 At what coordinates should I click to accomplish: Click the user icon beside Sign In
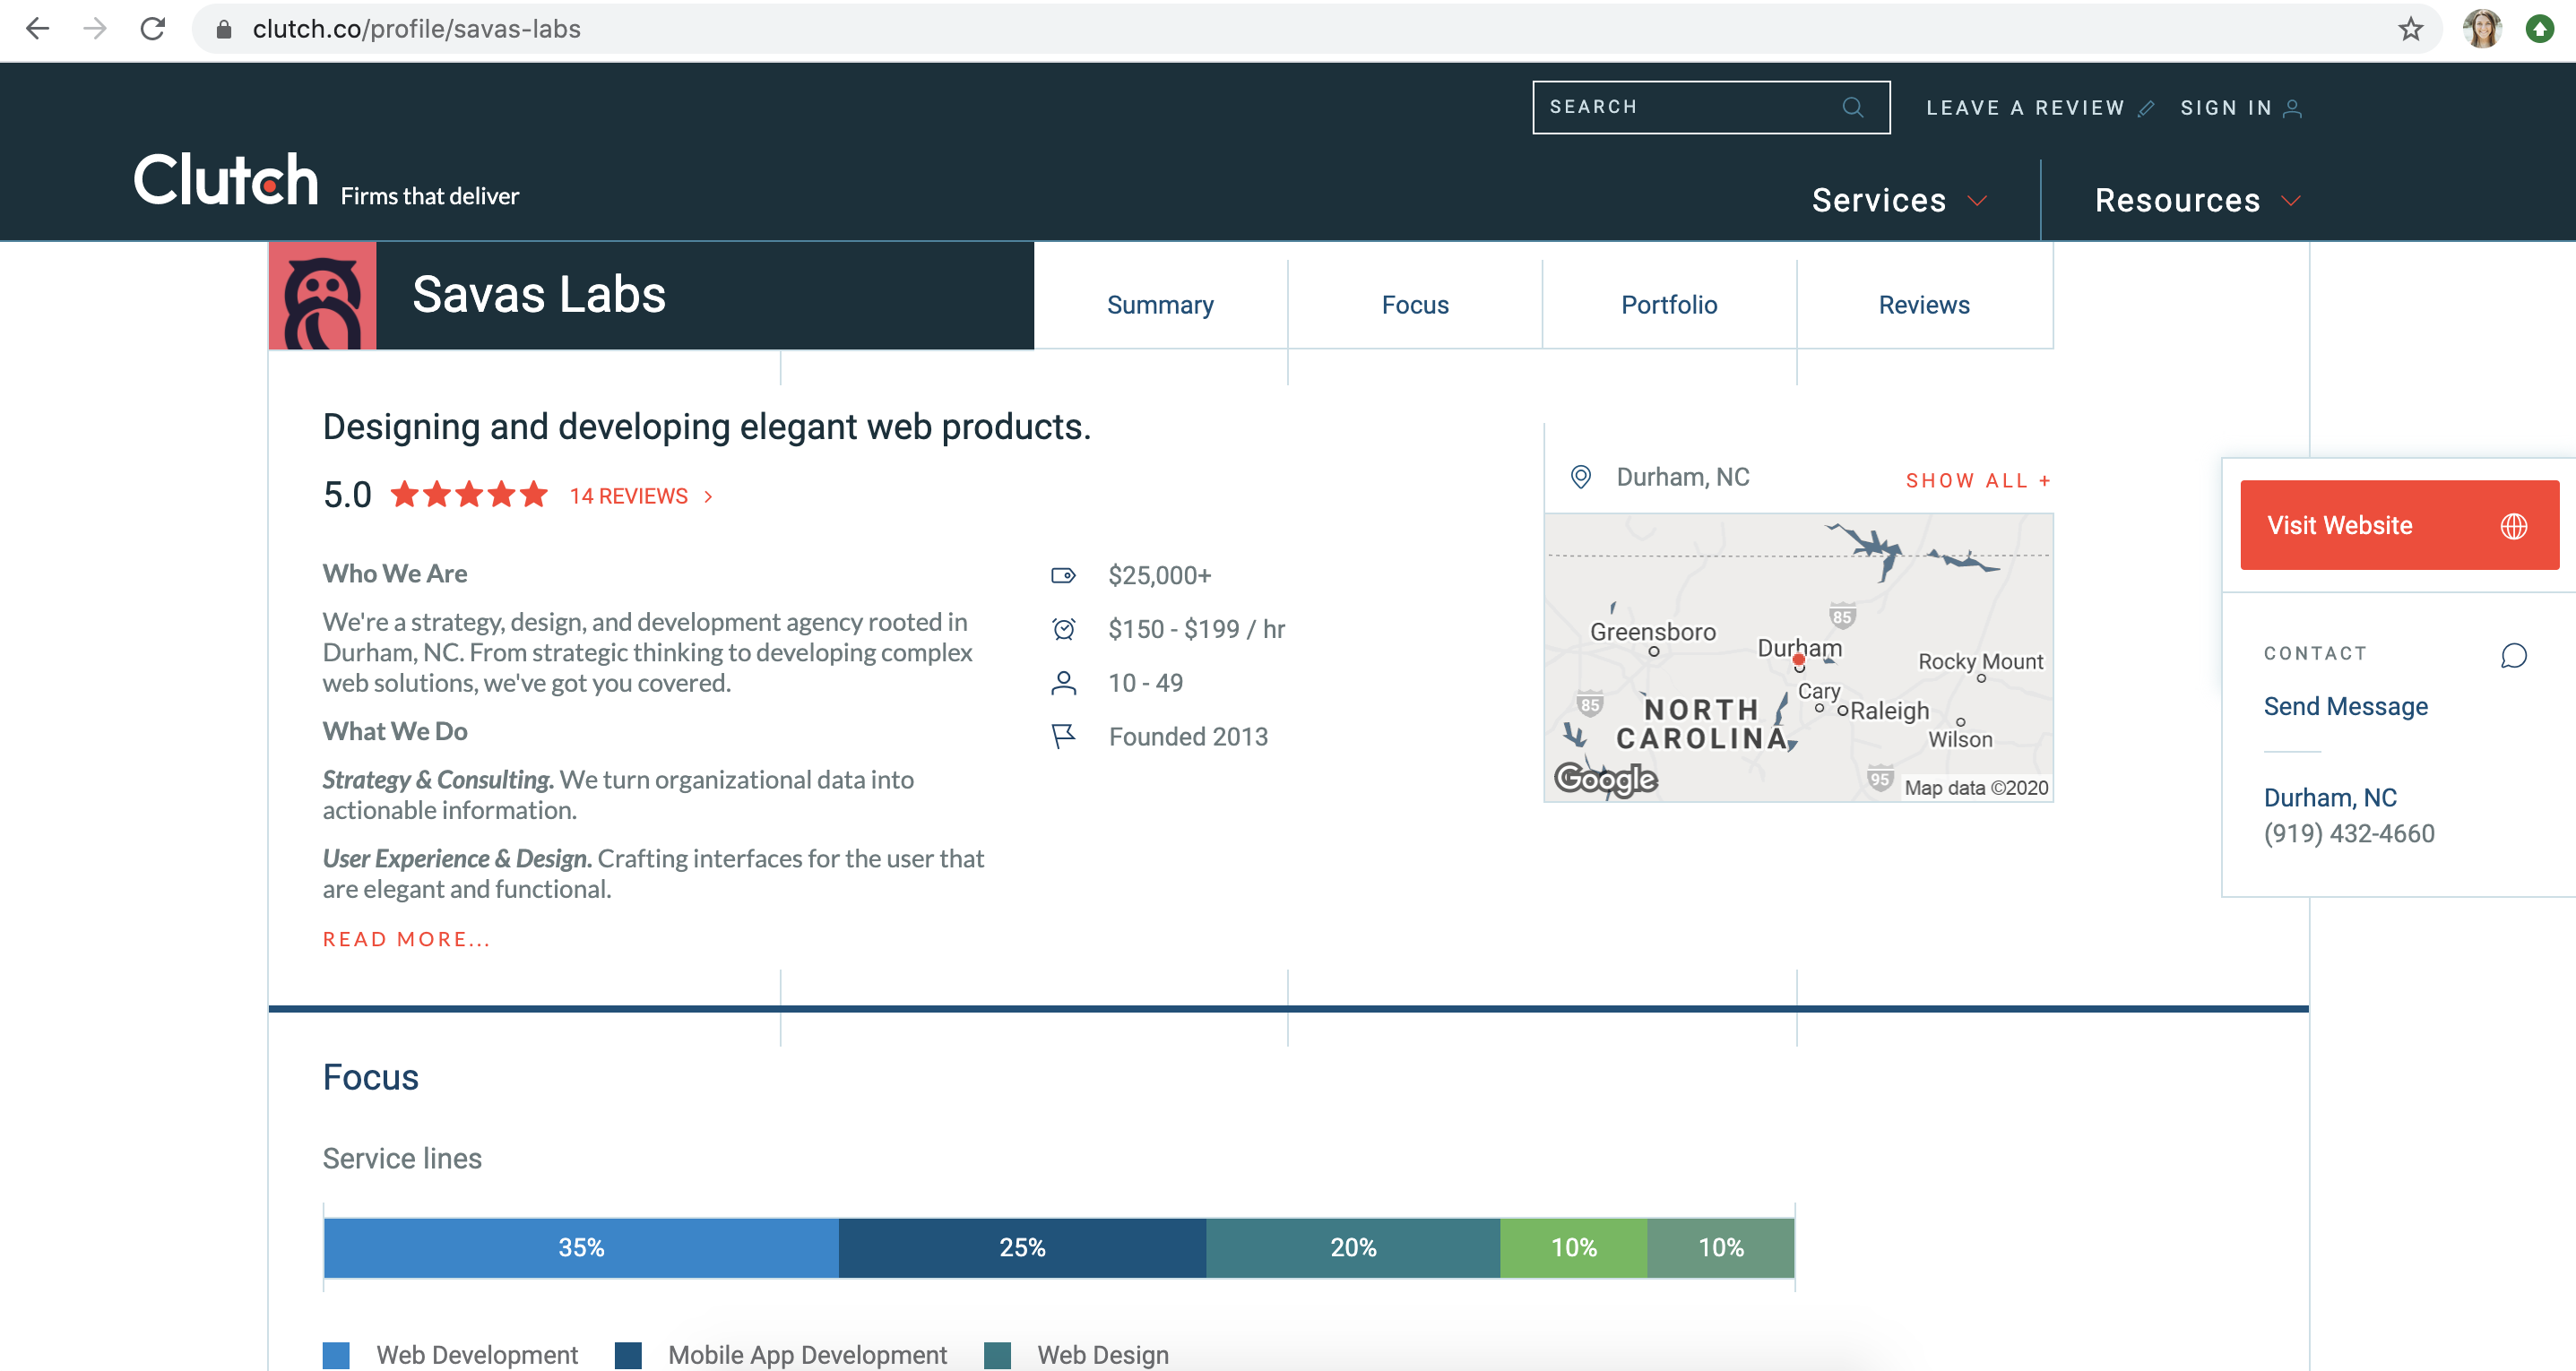pos(2293,108)
